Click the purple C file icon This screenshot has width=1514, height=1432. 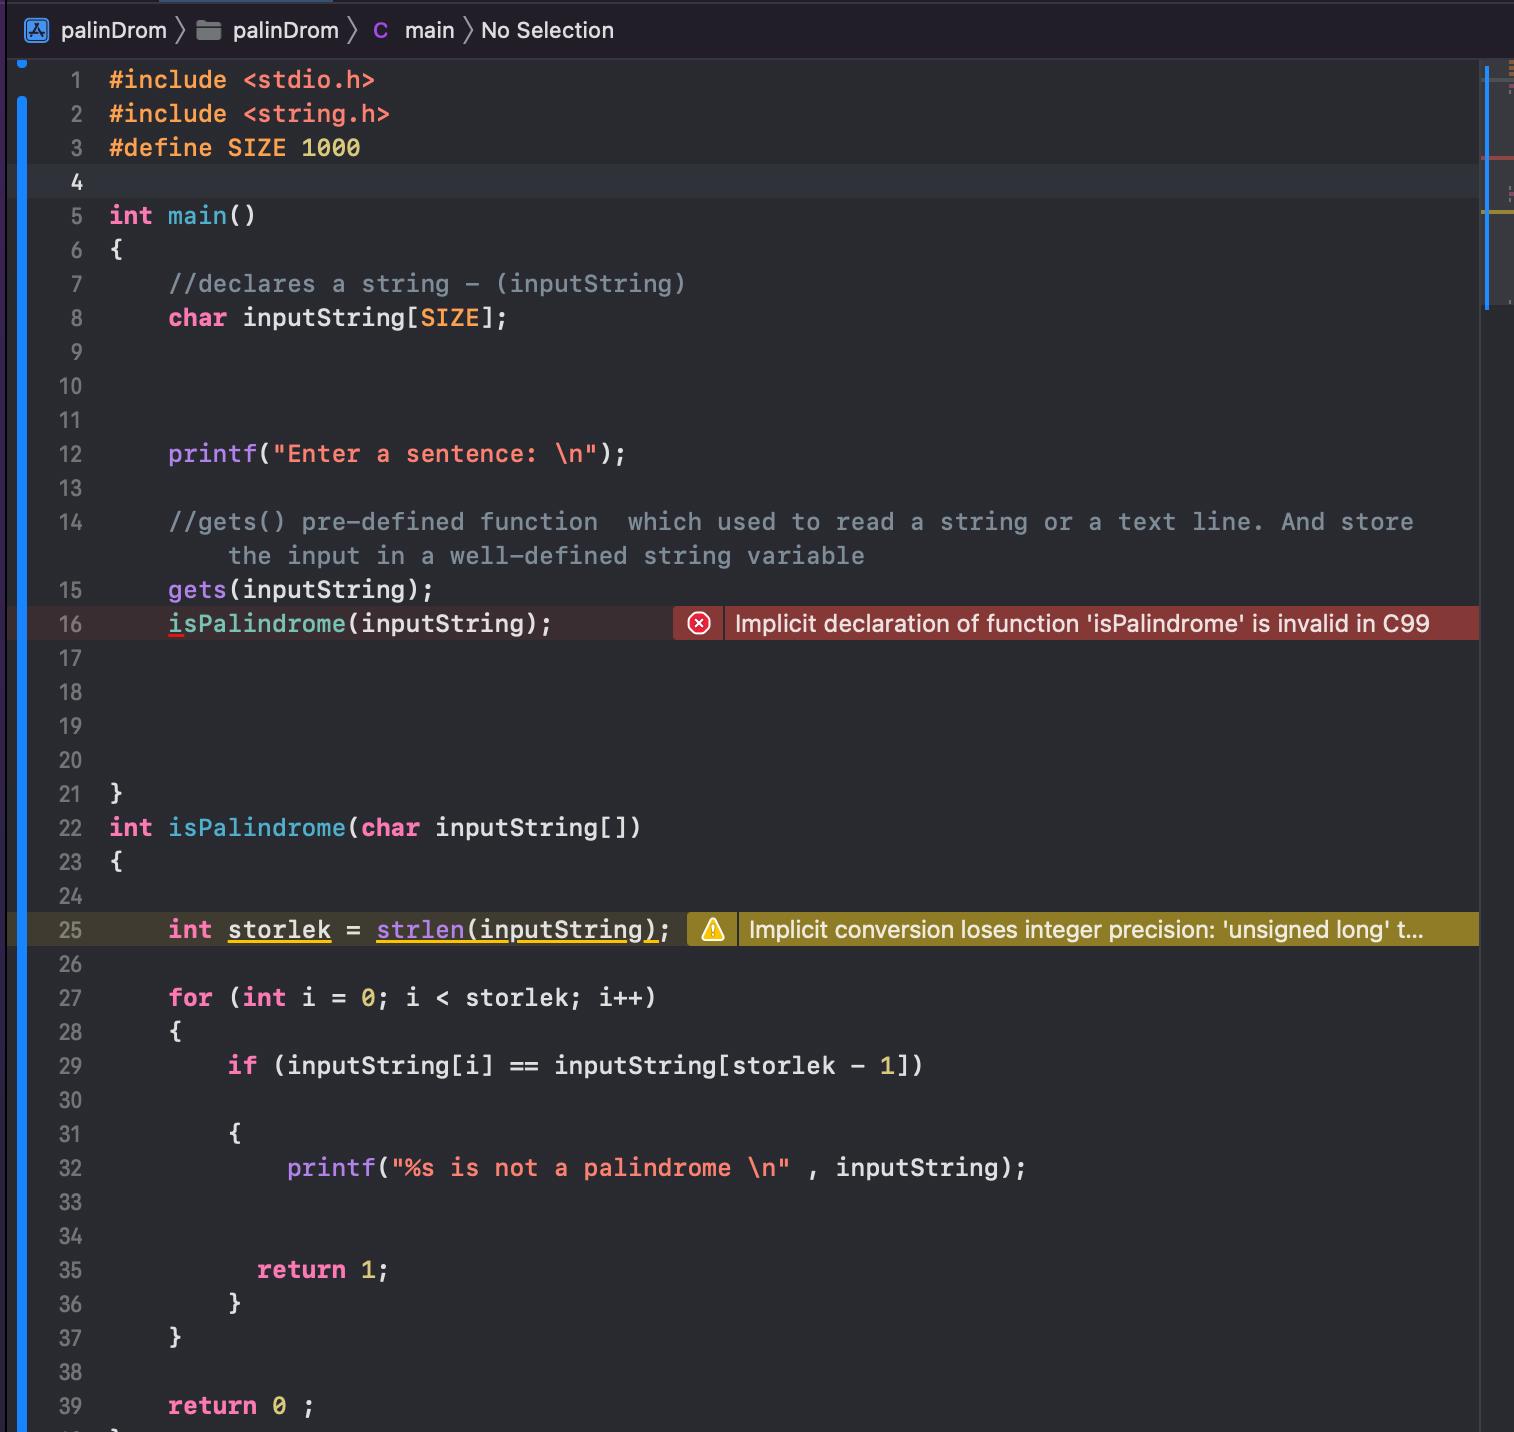pos(380,30)
